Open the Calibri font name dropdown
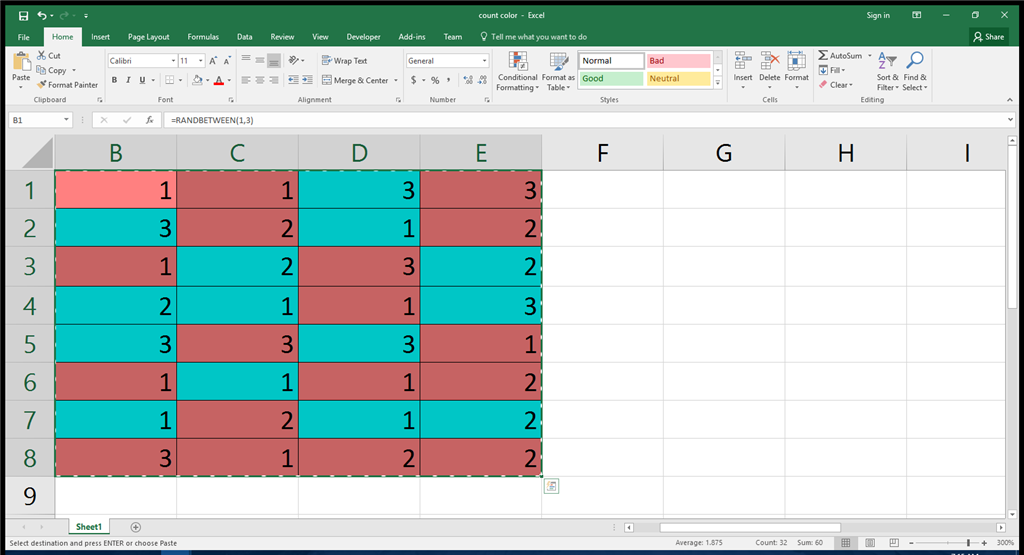1024x555 pixels. click(173, 61)
